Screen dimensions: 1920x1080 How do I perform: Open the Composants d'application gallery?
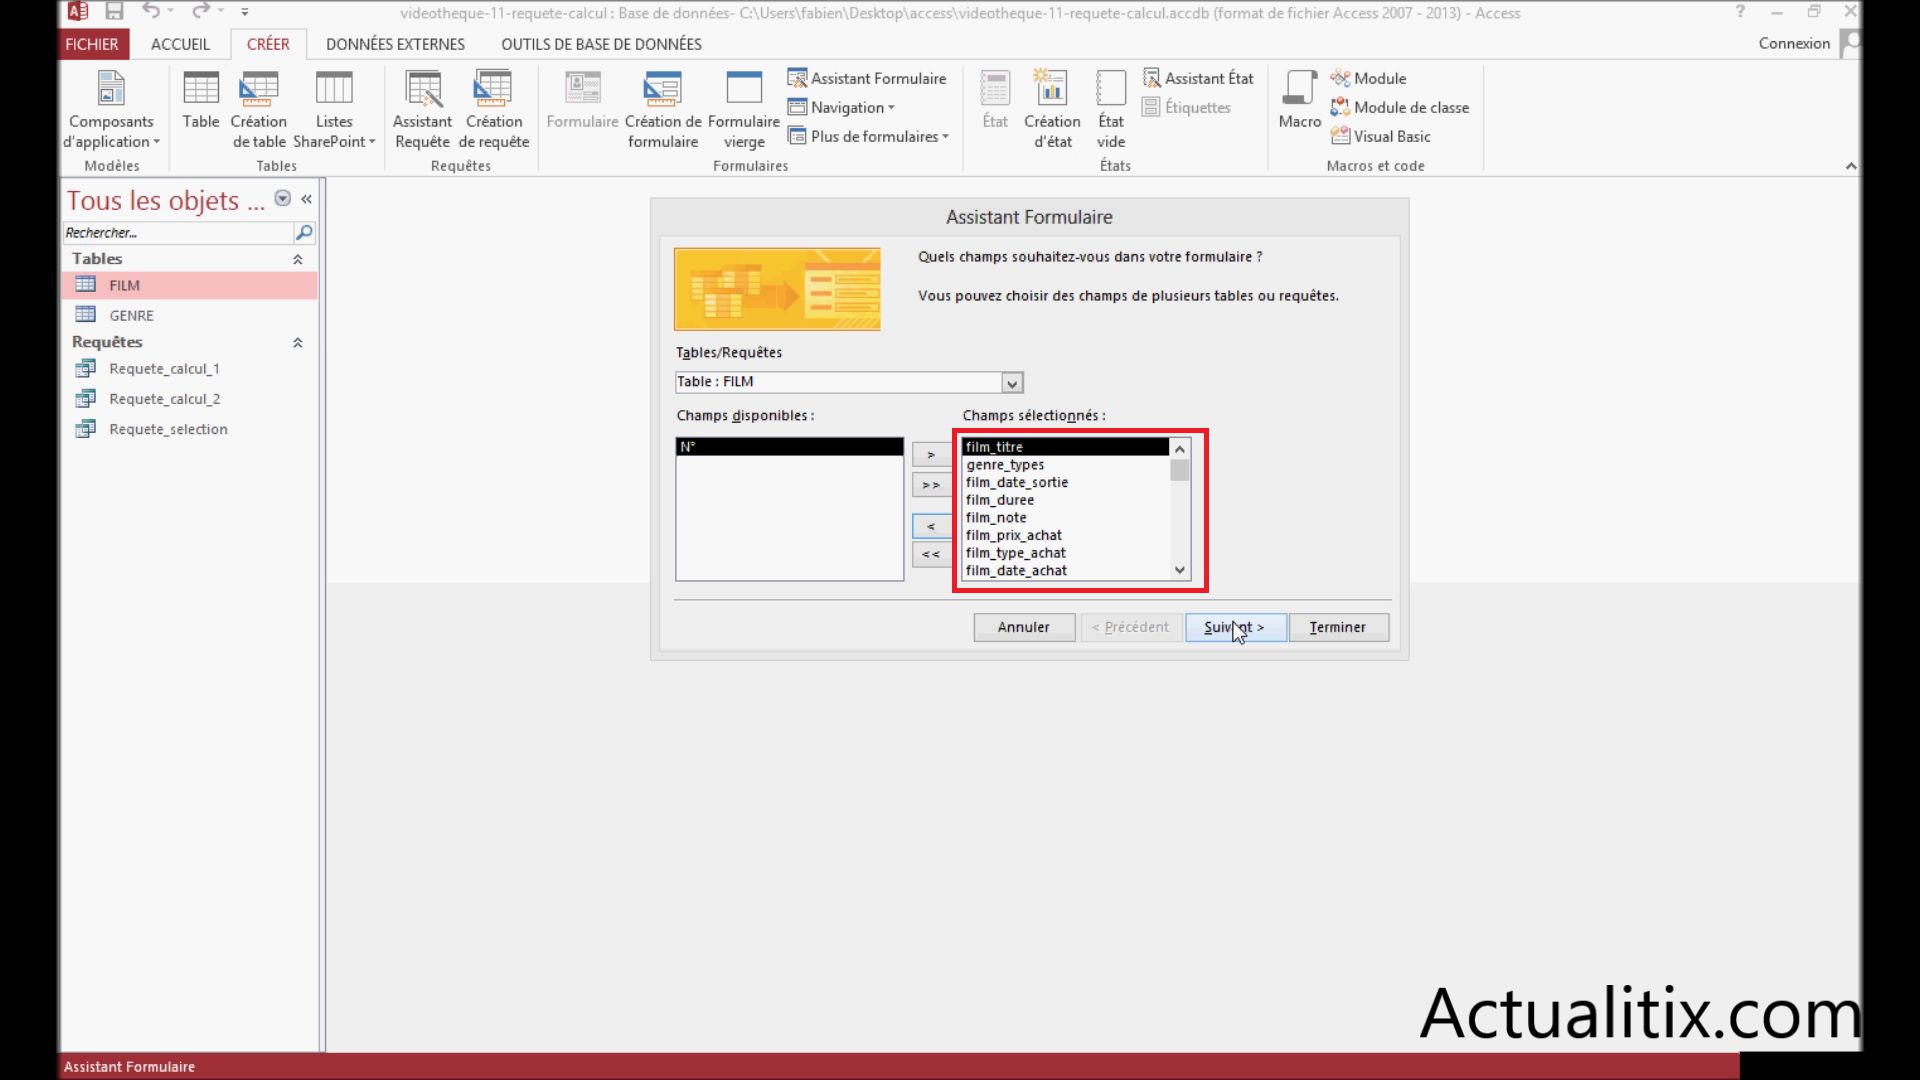click(x=111, y=110)
